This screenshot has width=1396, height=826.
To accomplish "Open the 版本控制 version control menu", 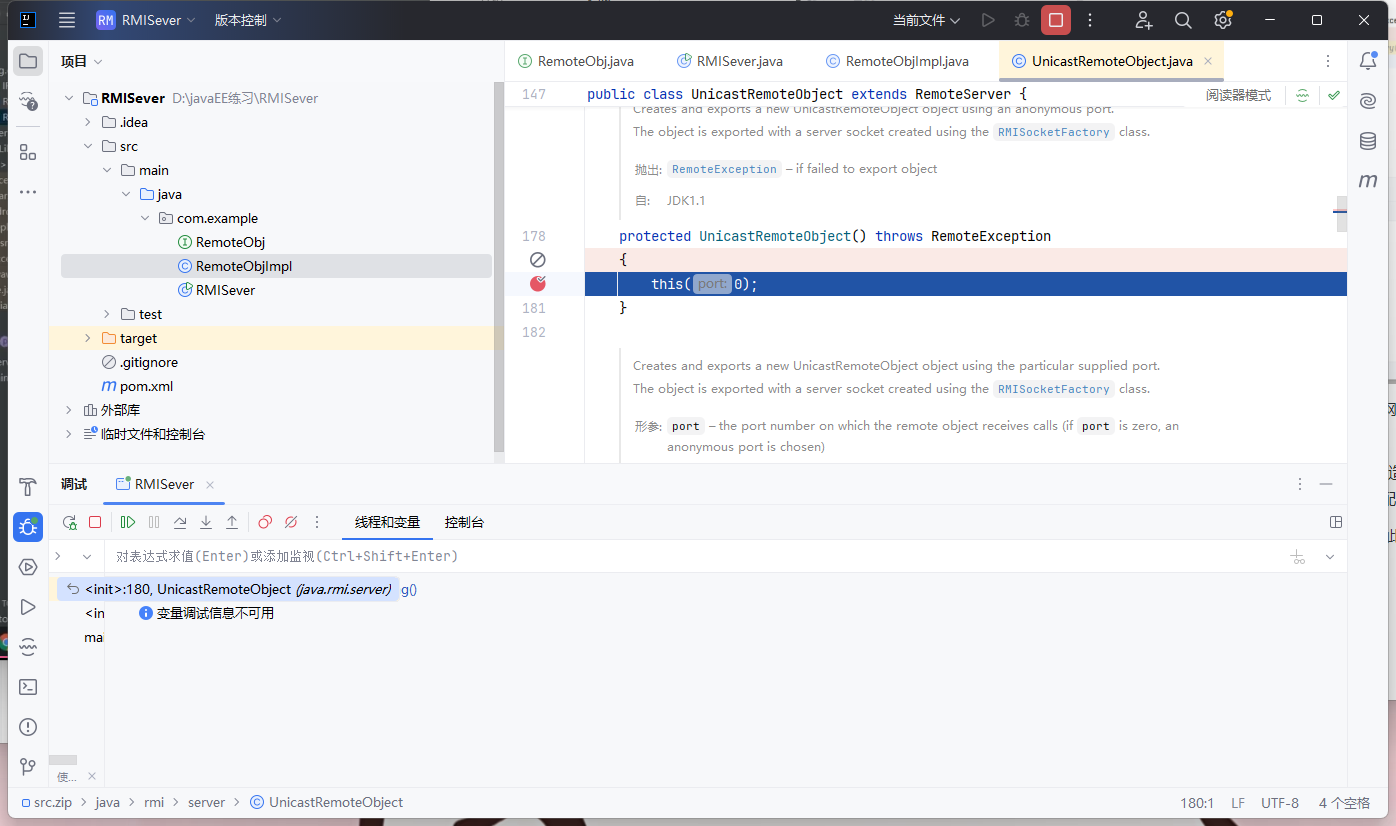I will point(247,20).
